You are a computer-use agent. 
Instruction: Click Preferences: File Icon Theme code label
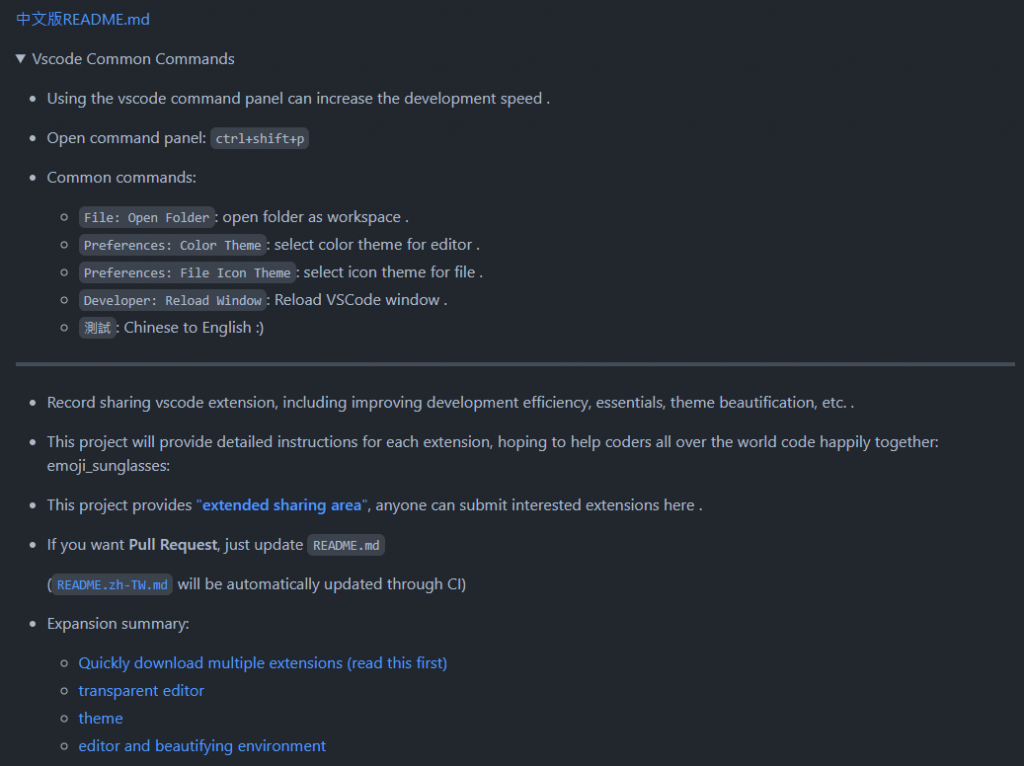187,272
